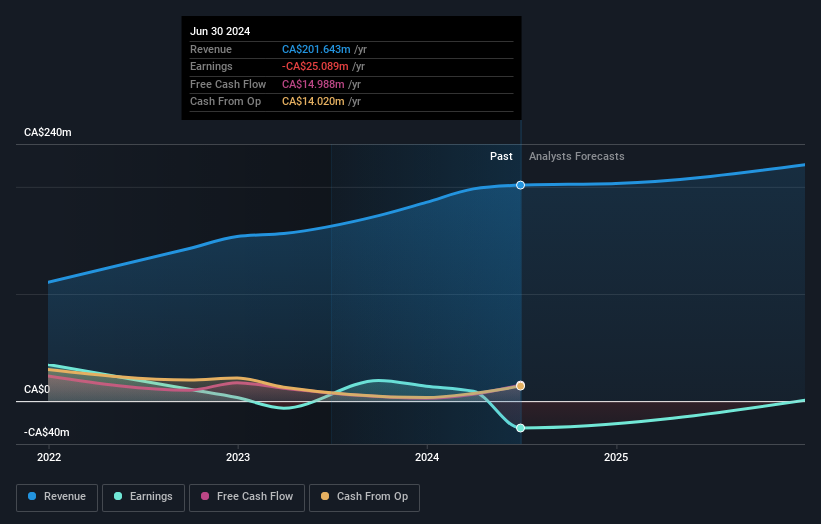
Task: Click the Earnings data point at Jun 2024
Action: click(x=520, y=428)
